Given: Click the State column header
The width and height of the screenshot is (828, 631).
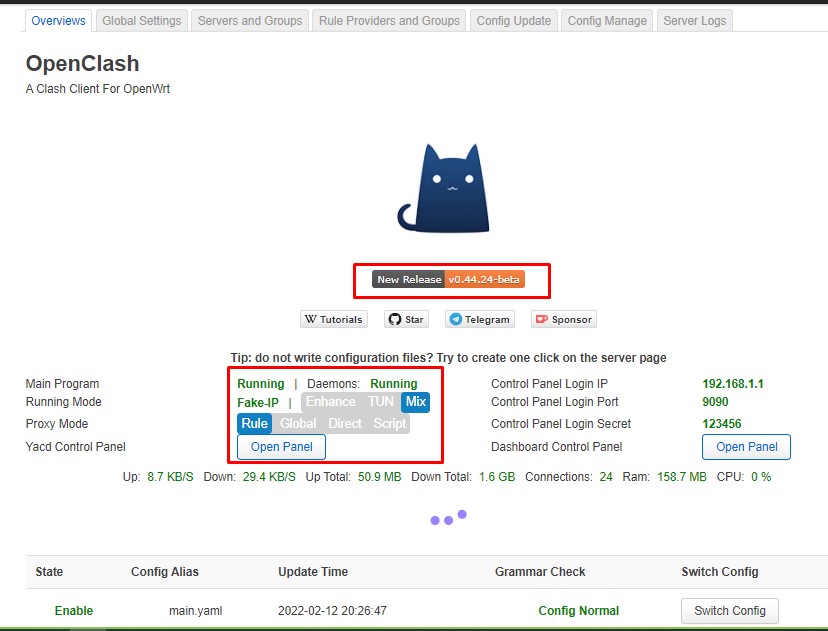Looking at the screenshot, I should point(49,572).
